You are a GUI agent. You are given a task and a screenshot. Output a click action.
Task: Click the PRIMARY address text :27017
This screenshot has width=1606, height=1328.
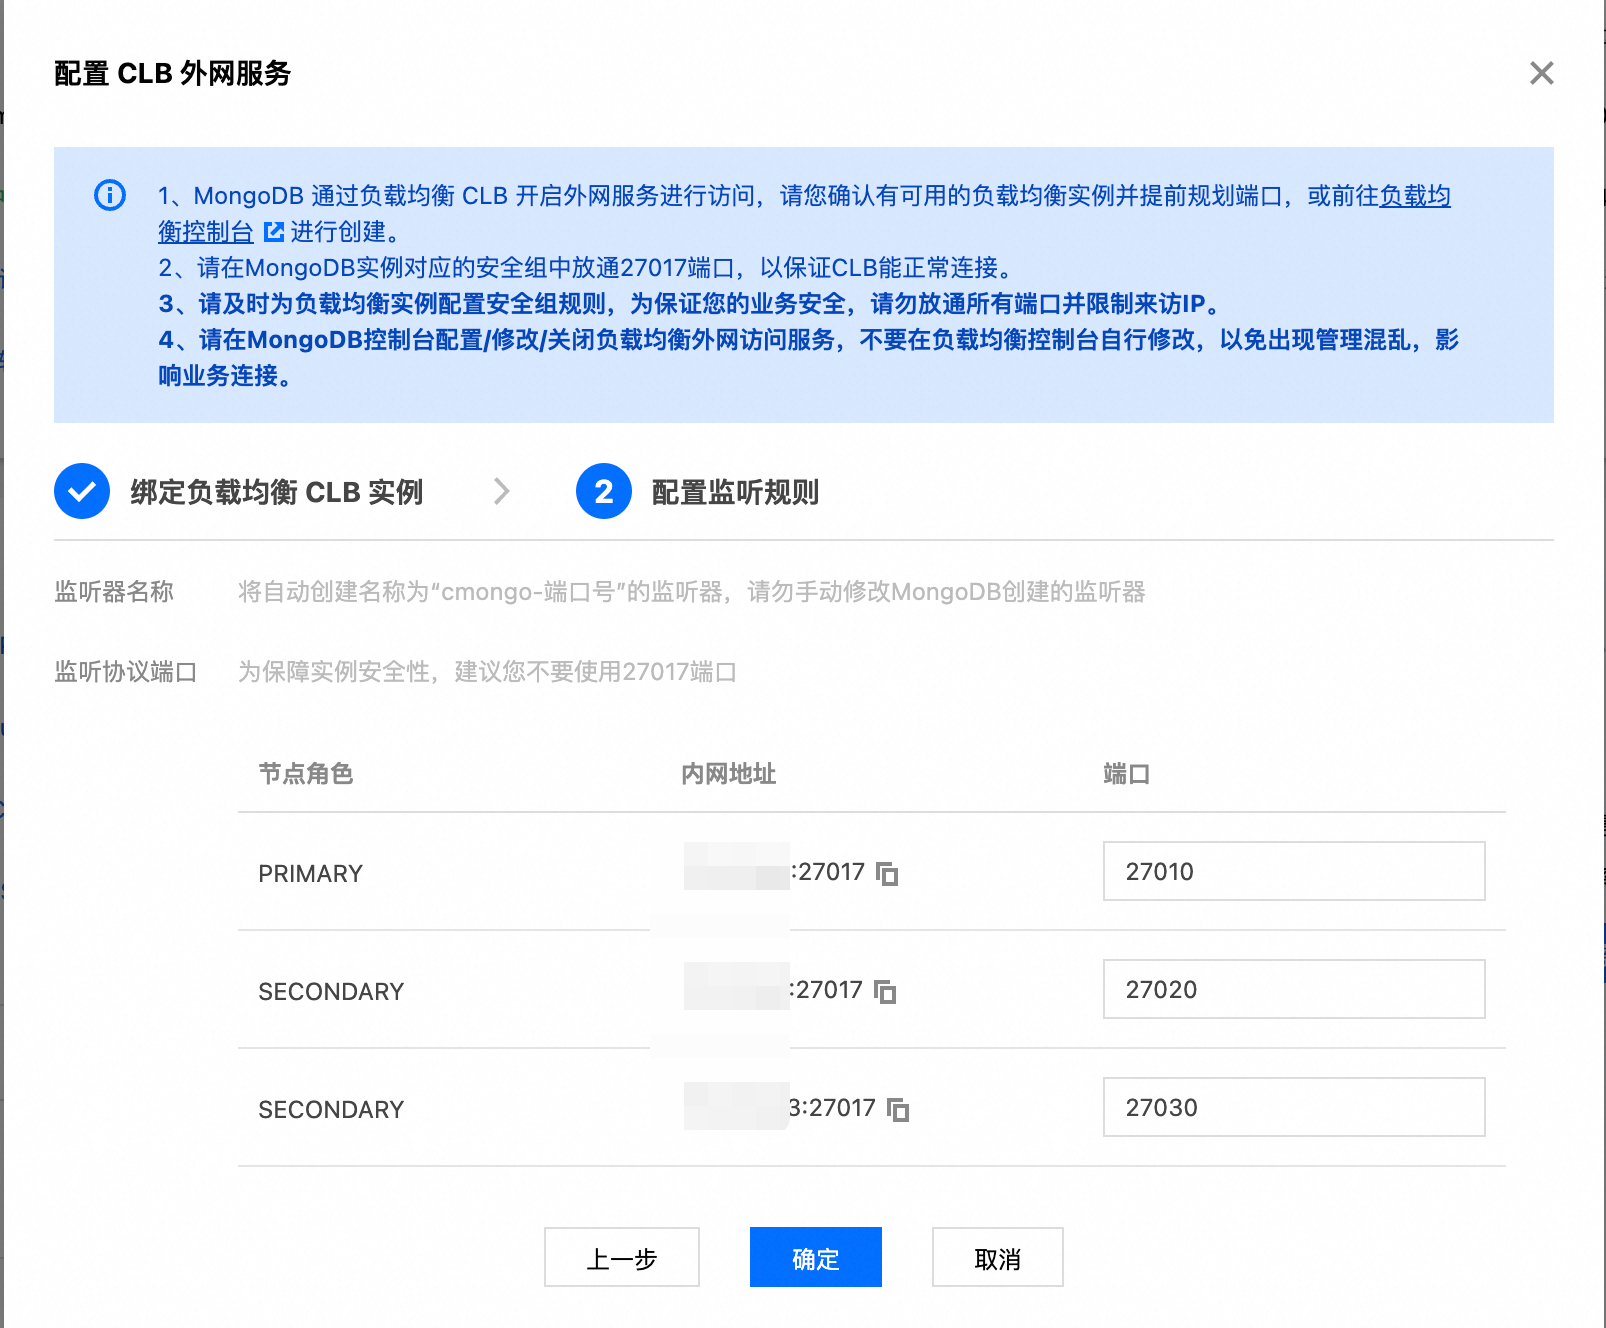(828, 872)
